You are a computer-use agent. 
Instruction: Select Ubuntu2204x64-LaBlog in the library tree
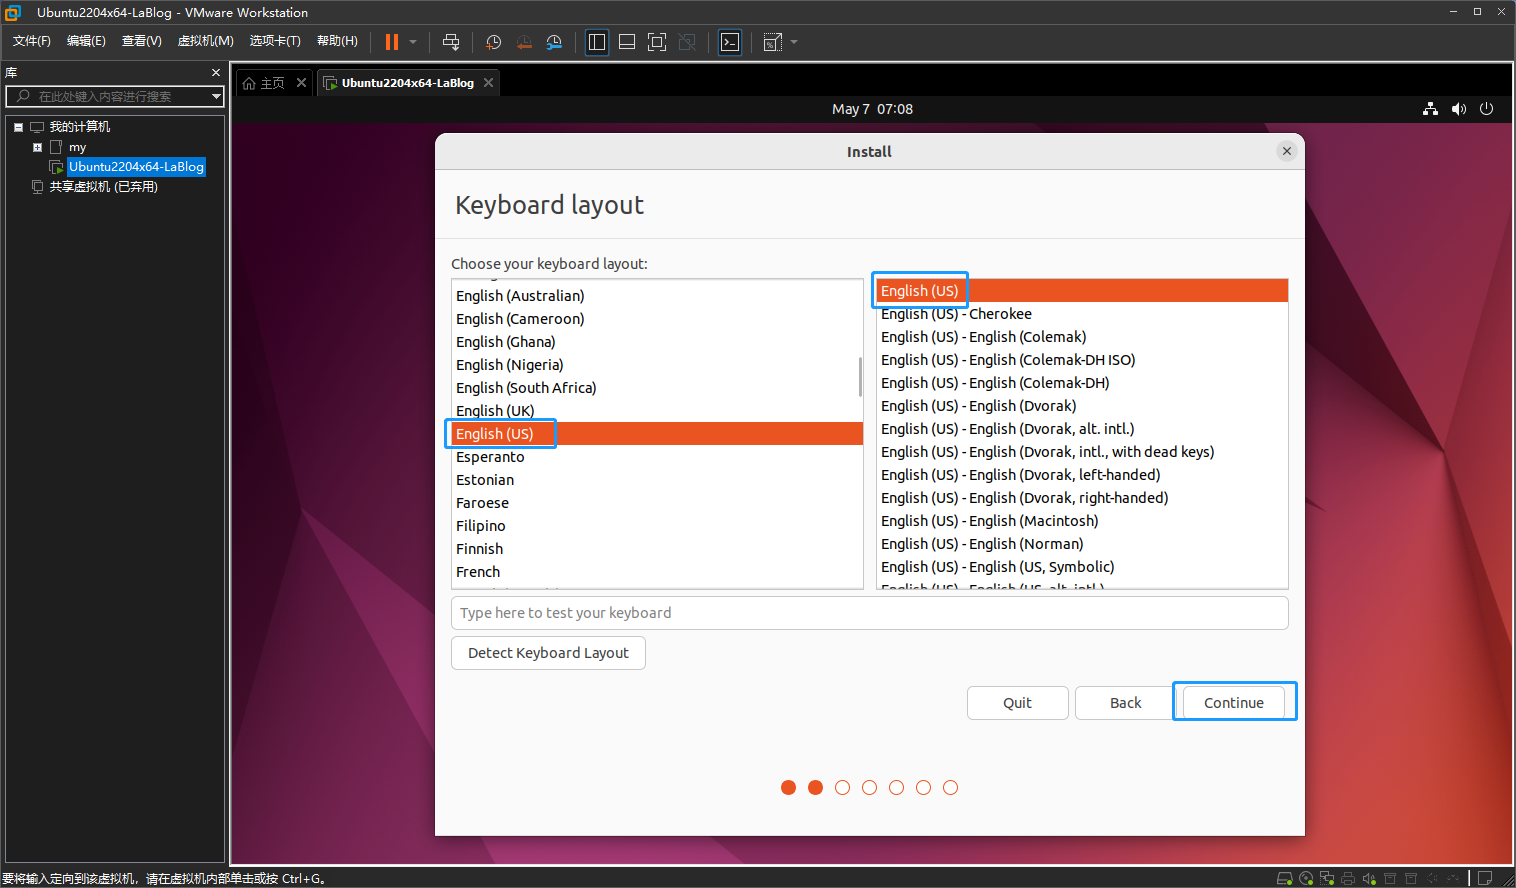[x=136, y=167]
